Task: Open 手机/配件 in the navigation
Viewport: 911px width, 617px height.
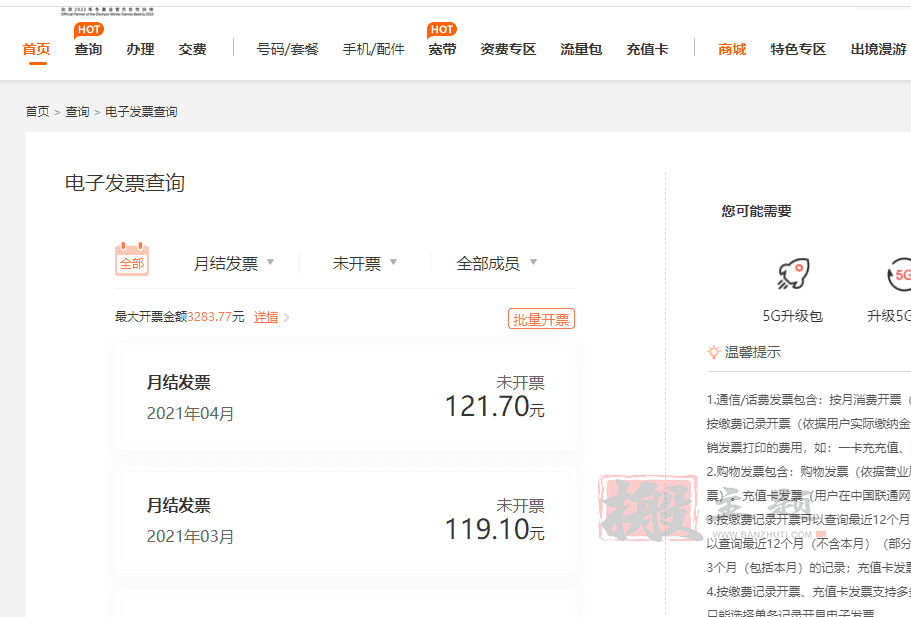Action: point(374,49)
